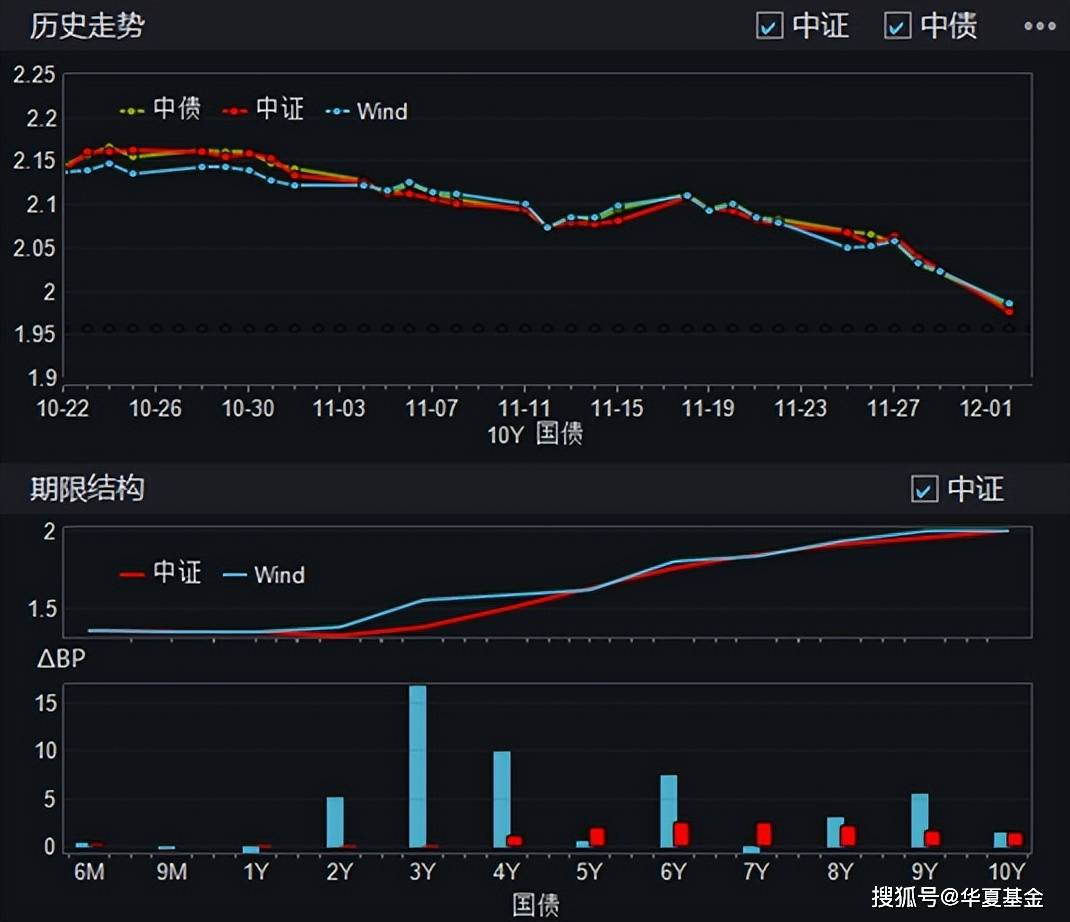This screenshot has width=1070, height=922.
Task: Click the green 中债 legend marker in history chart
Action: pos(133,110)
